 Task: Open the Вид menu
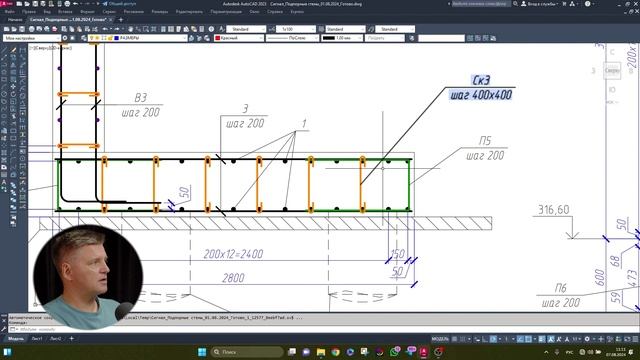[x=47, y=12]
